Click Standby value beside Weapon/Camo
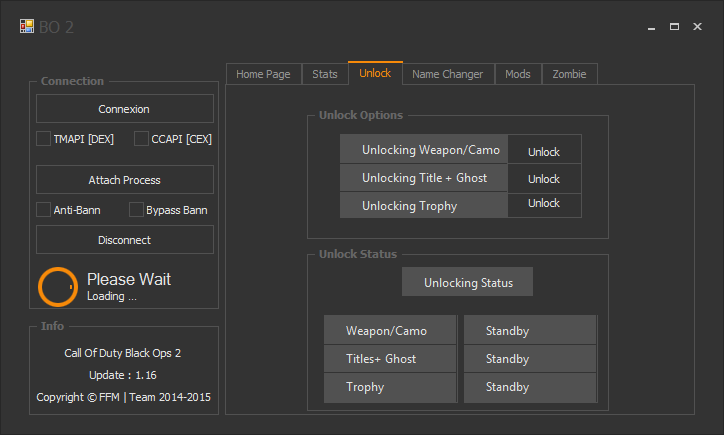 [x=530, y=330]
